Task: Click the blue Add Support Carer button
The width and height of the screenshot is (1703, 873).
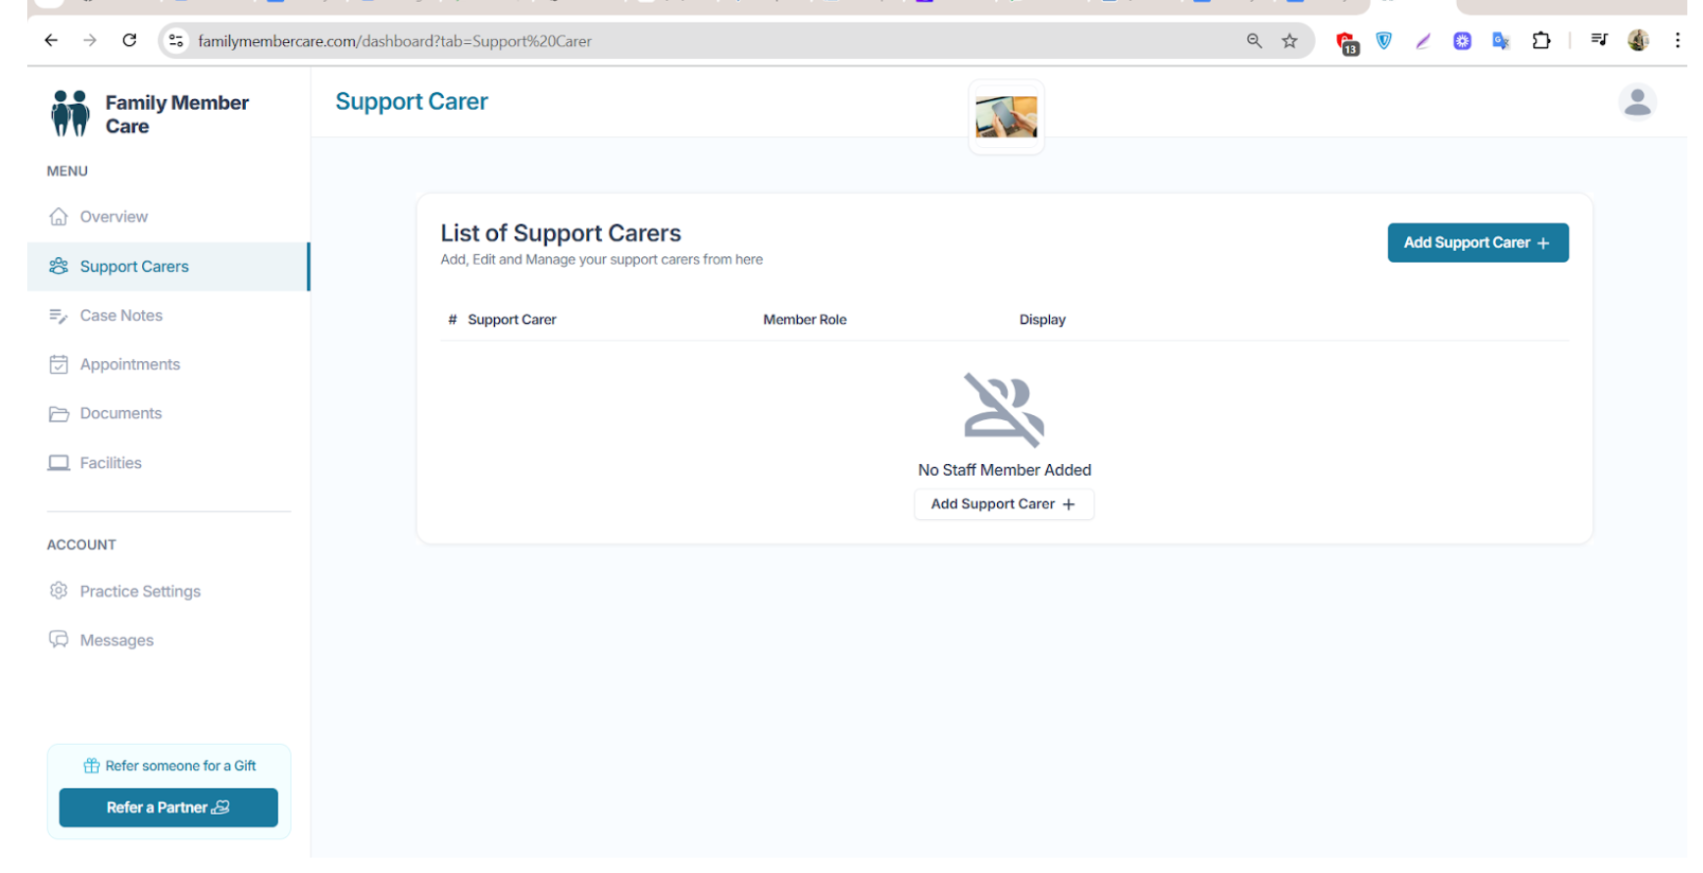Action: coord(1476,243)
